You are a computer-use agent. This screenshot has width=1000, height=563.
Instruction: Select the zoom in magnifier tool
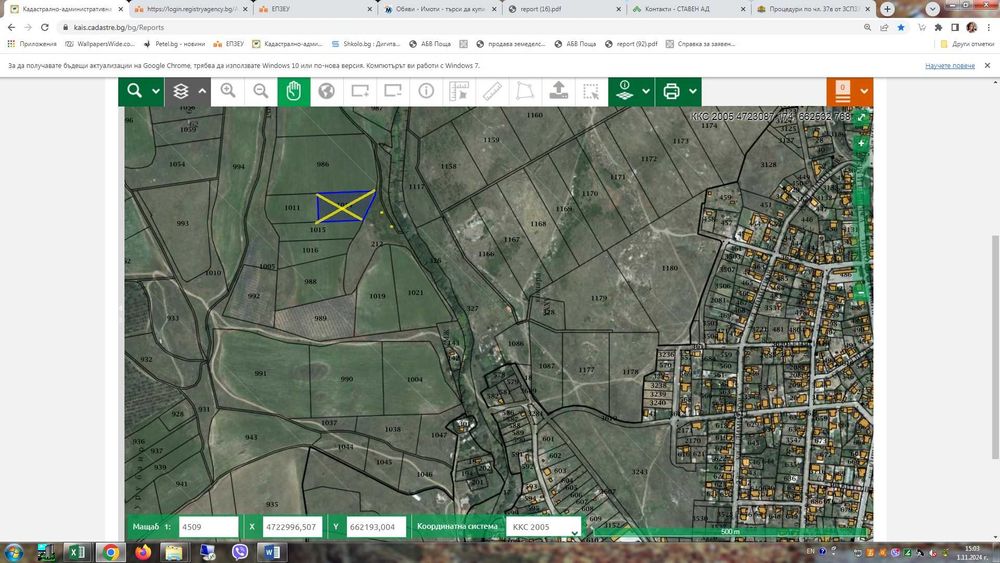(x=228, y=91)
